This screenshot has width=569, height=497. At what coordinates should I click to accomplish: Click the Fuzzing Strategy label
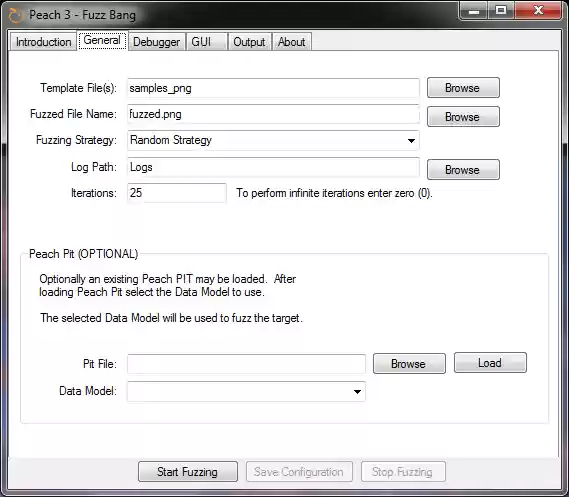76,140
